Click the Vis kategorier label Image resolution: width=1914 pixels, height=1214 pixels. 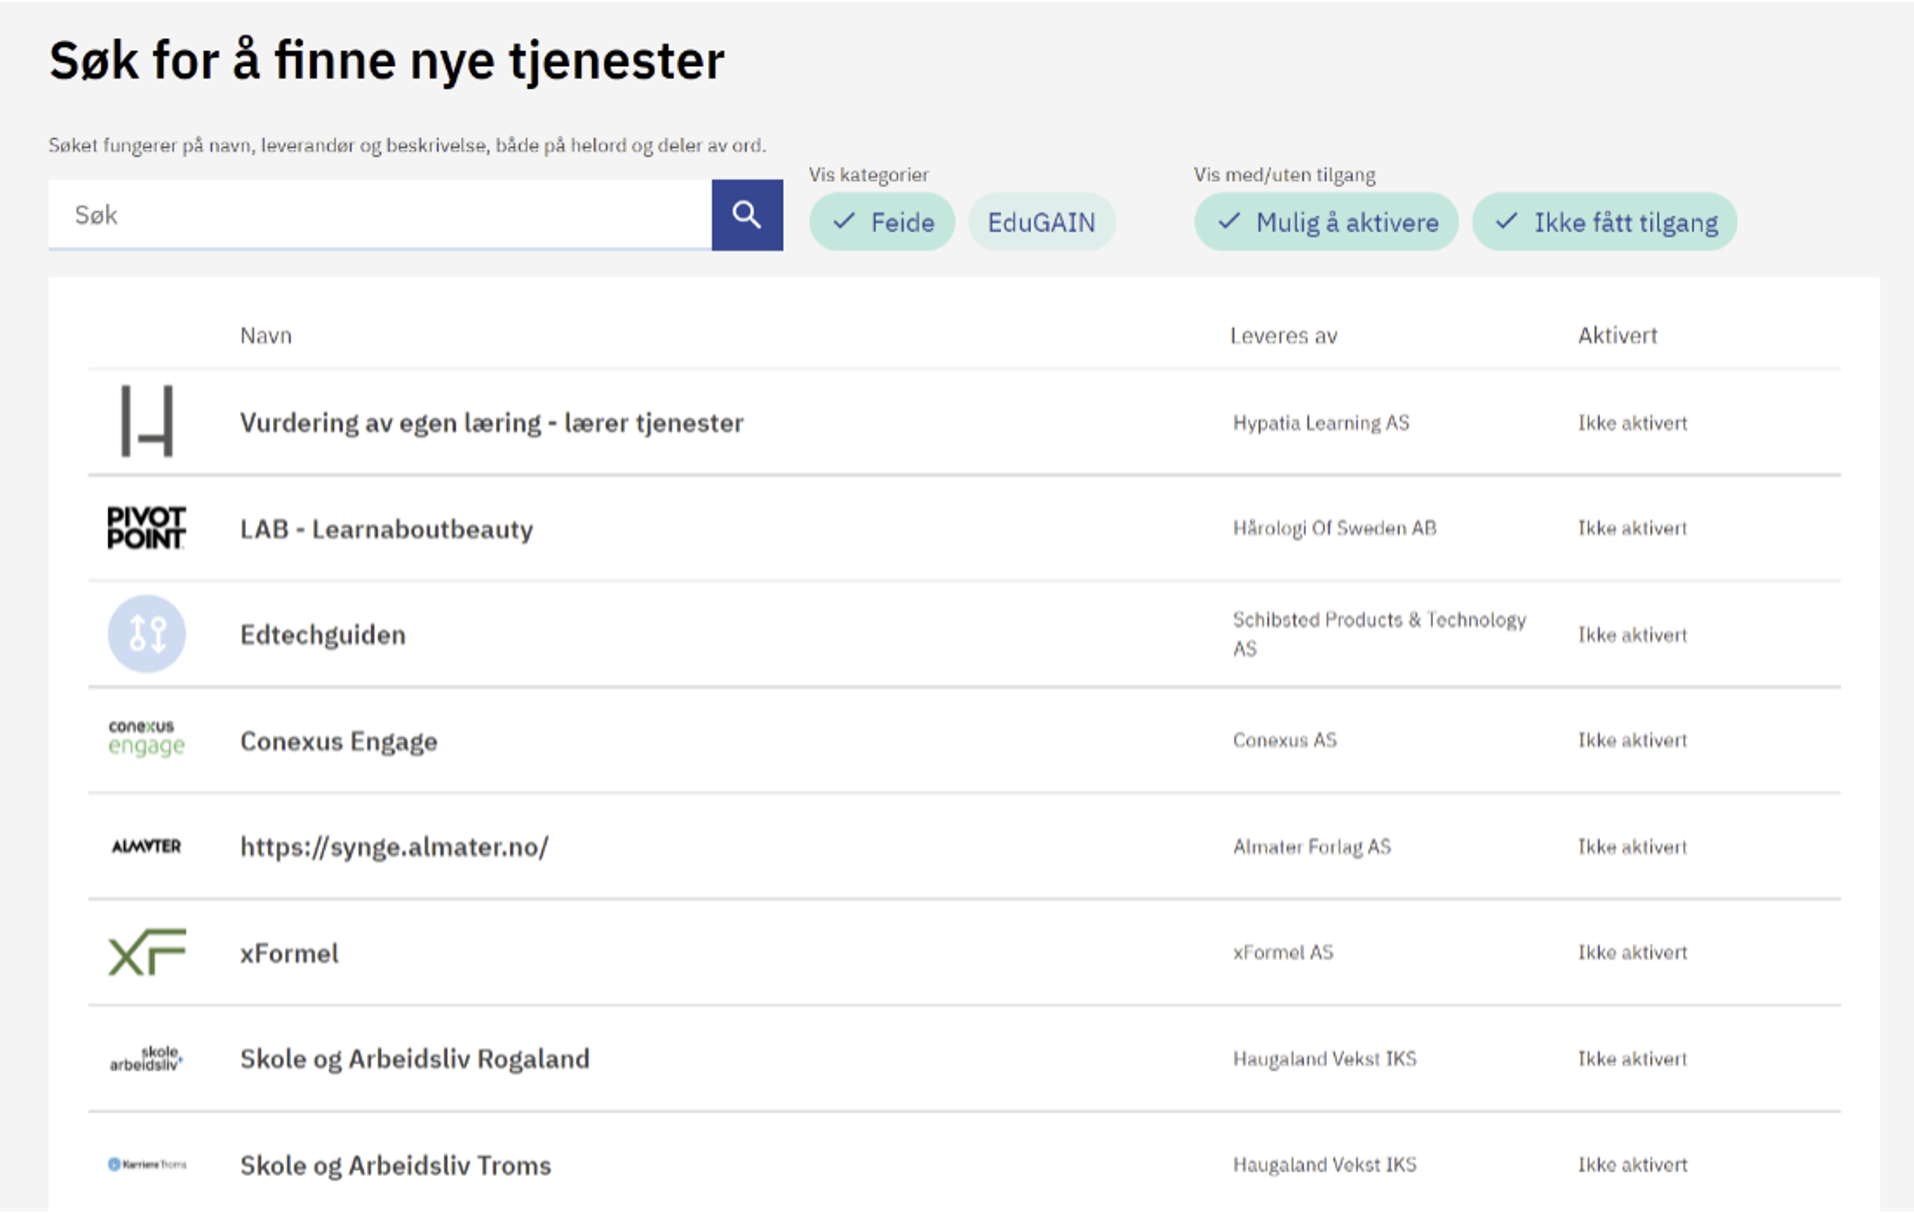869,175
